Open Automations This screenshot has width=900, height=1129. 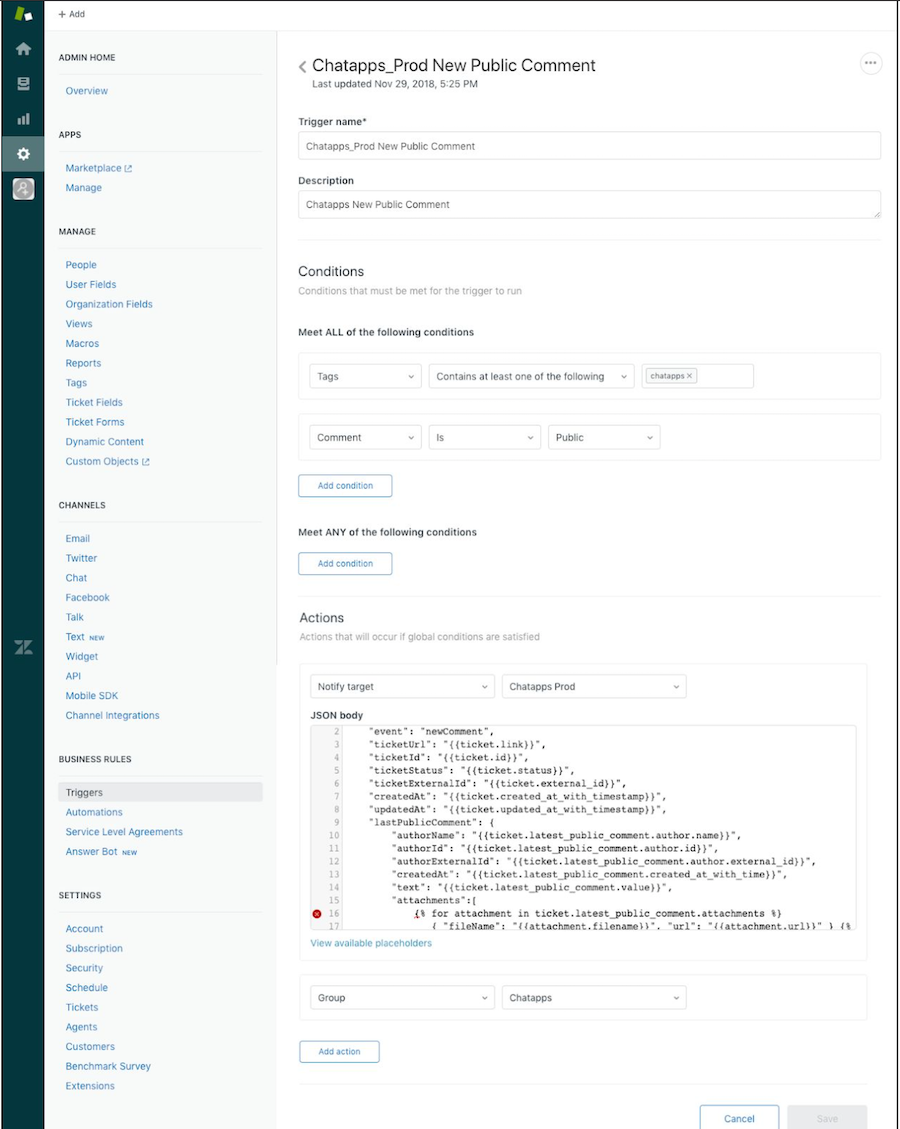[94, 812]
